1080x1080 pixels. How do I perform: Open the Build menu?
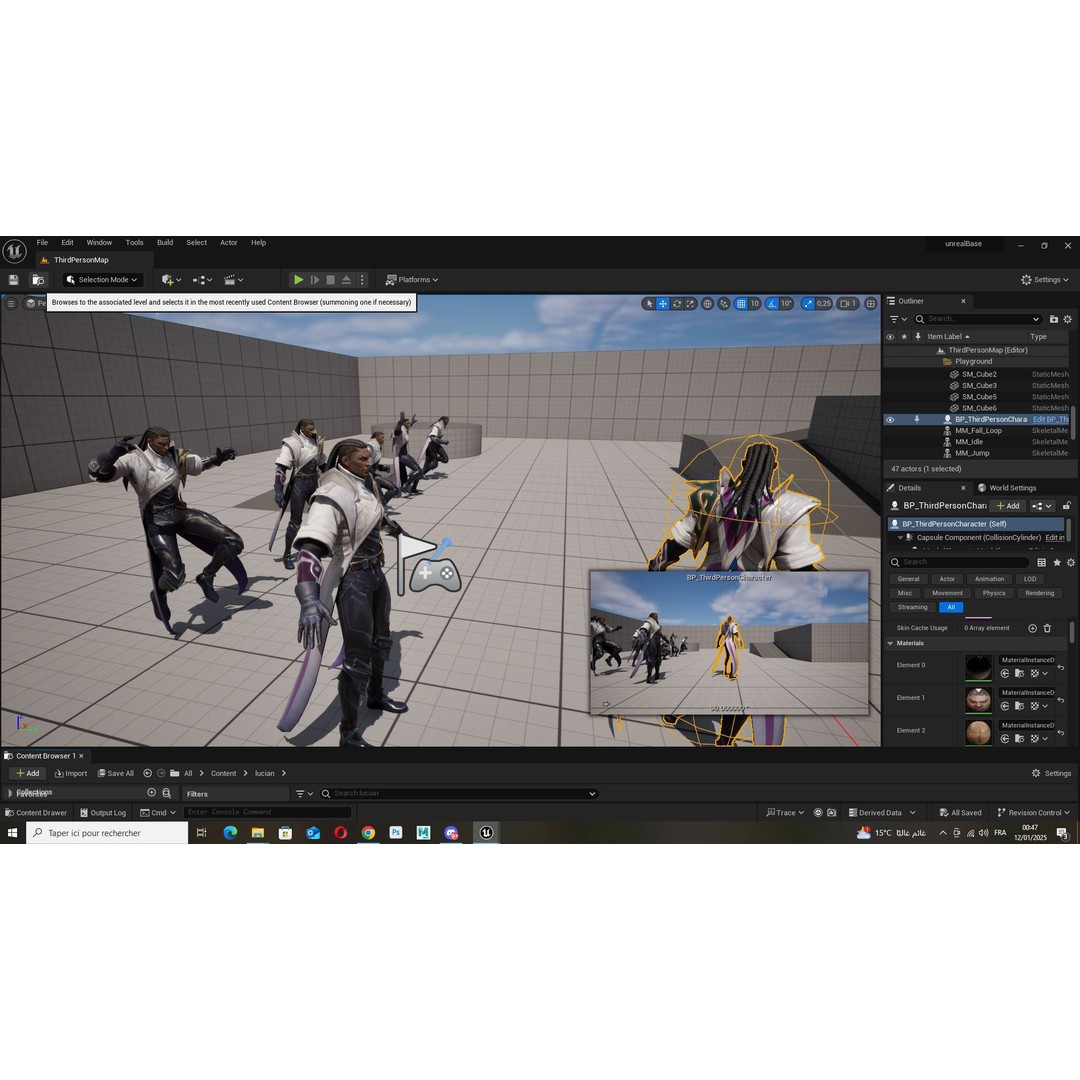click(165, 242)
